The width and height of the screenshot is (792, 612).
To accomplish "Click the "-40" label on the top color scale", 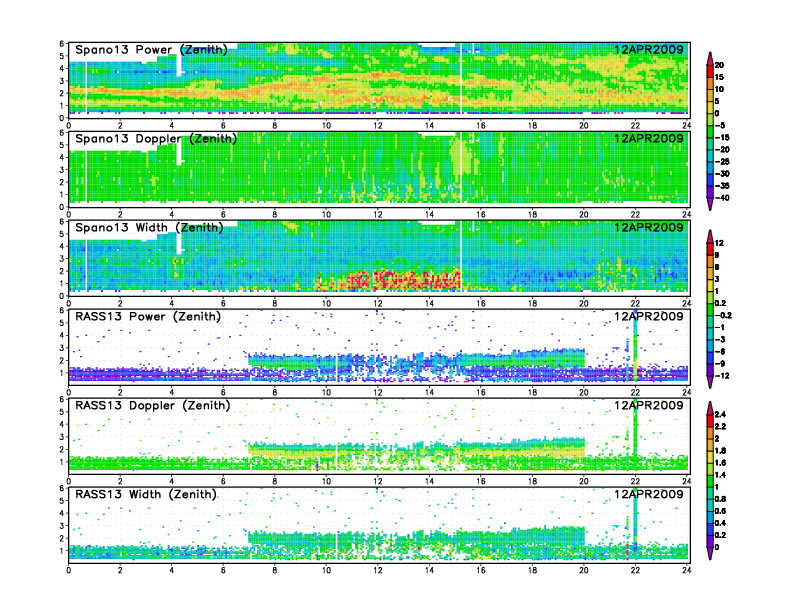I will [722, 198].
